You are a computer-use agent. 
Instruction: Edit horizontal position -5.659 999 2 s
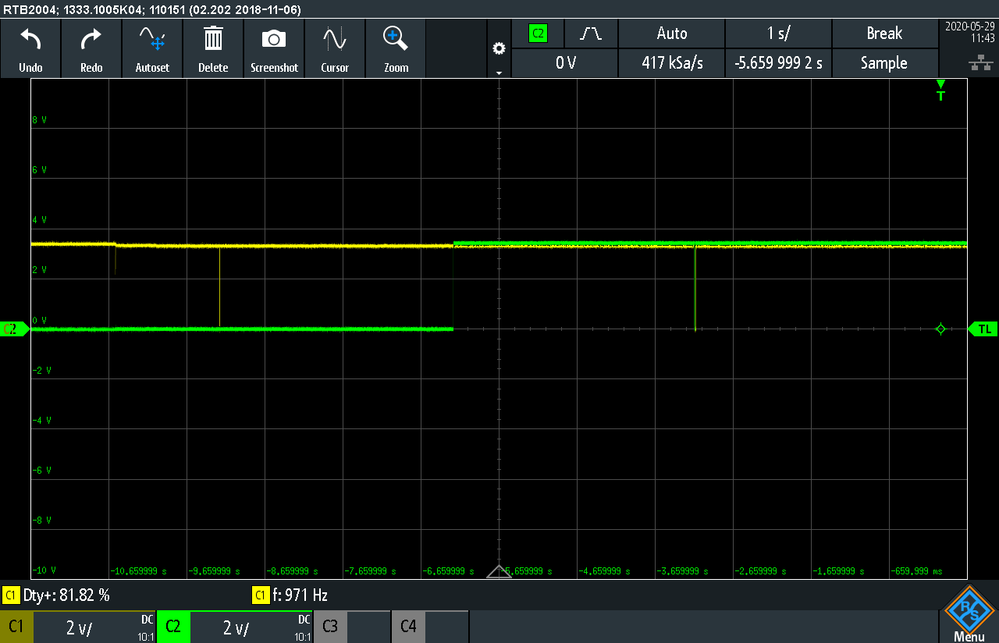778,63
